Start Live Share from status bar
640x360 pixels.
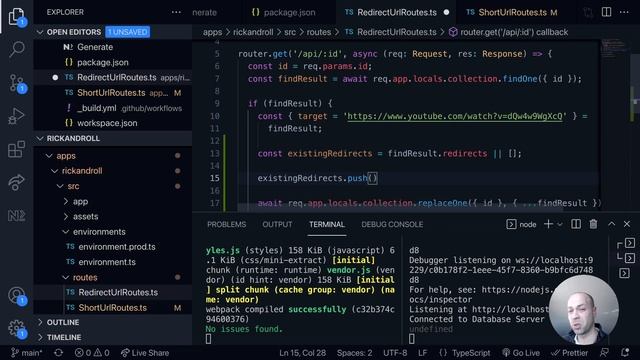pos(145,353)
